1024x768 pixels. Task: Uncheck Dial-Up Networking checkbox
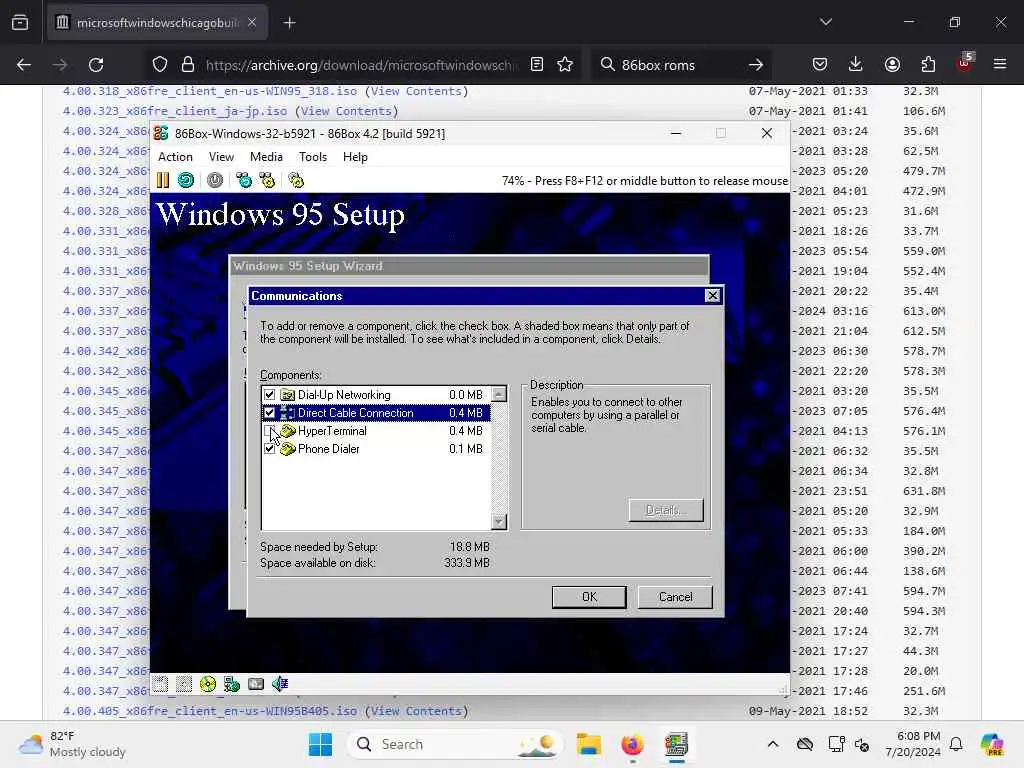pos(269,394)
